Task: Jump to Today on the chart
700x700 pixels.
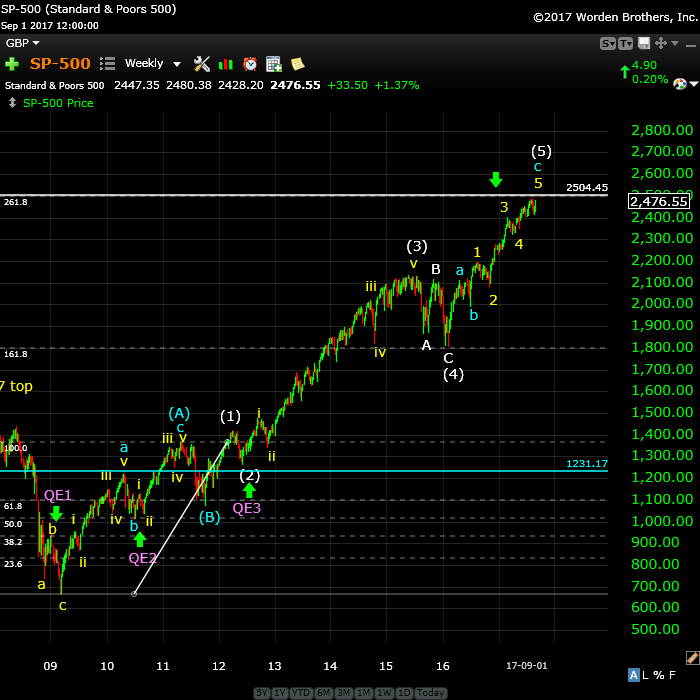Action: [430, 692]
